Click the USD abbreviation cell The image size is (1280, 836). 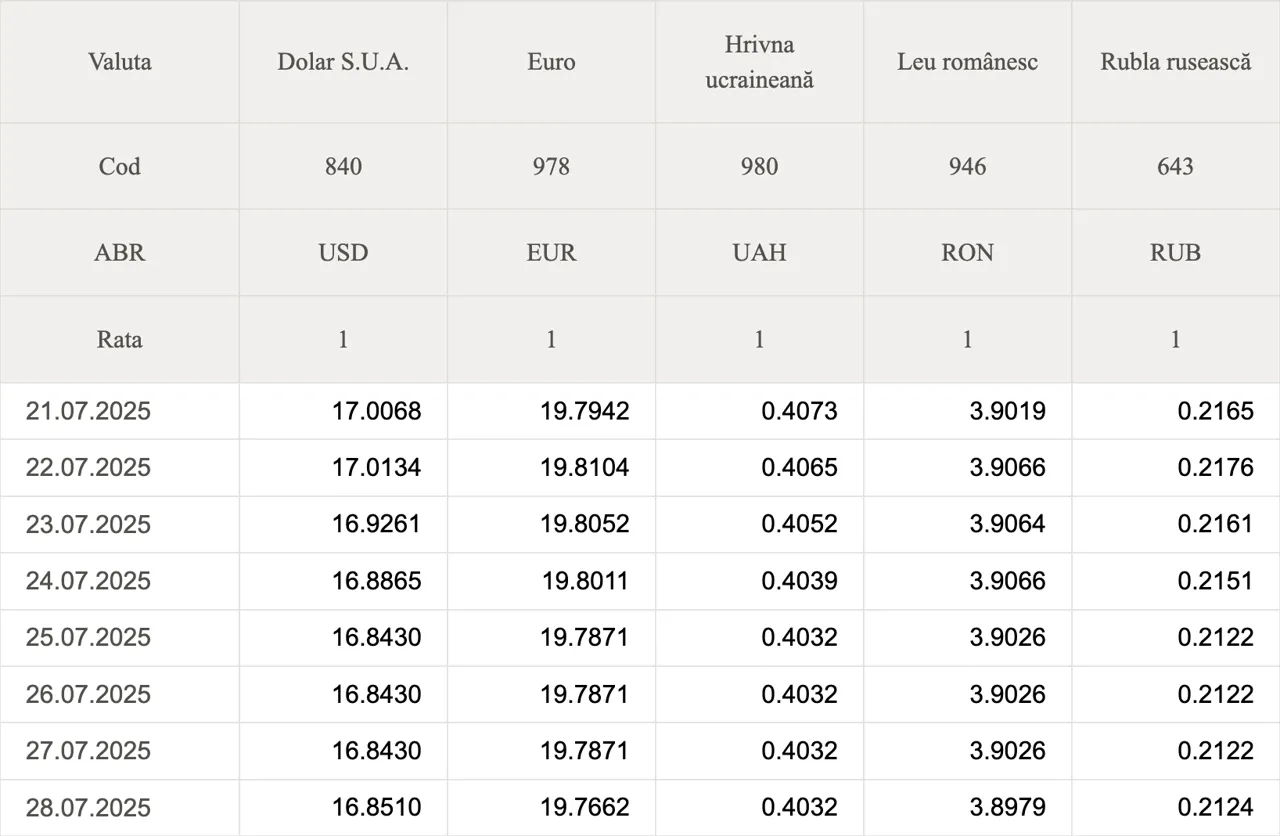(x=343, y=253)
